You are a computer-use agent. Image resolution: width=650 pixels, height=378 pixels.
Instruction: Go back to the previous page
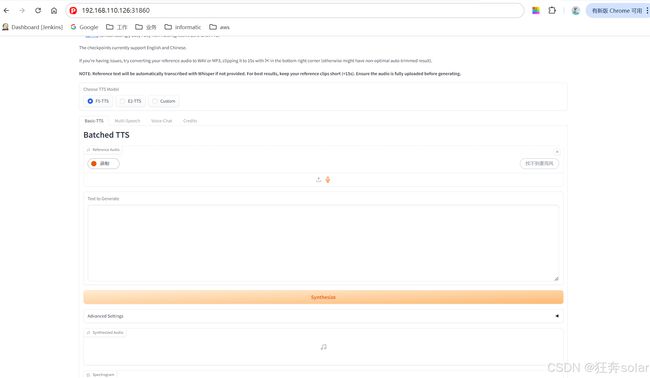tap(6, 10)
